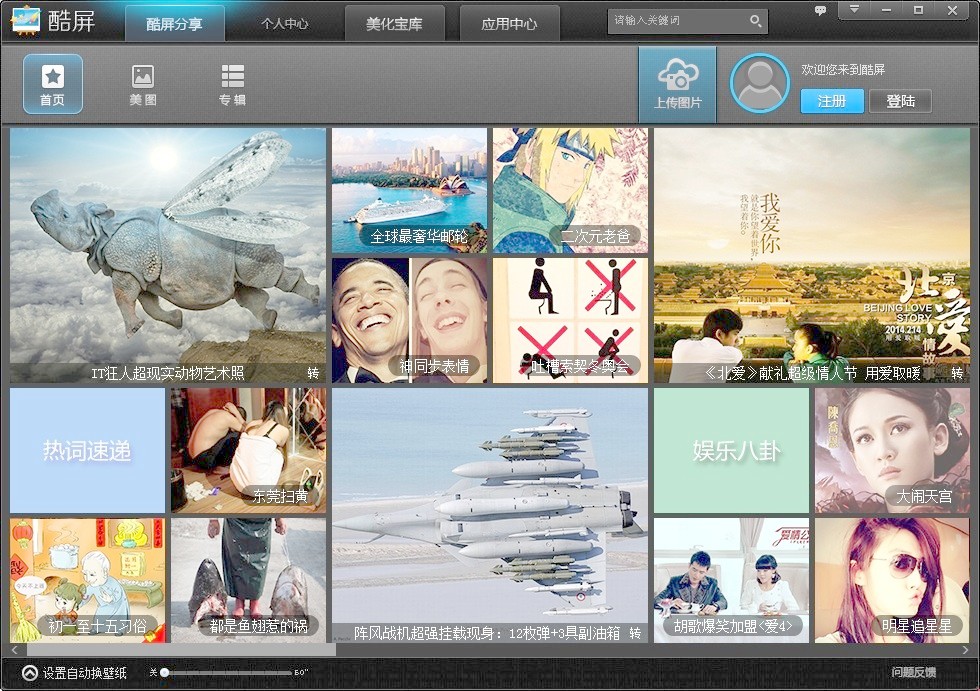Click the search magnifier icon
Viewport: 980px width, 691px height.
755,21
